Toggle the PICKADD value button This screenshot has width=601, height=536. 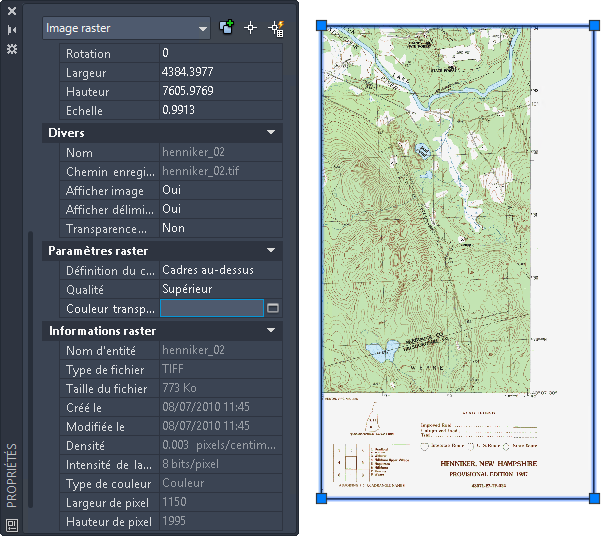pyautogui.click(x=227, y=28)
